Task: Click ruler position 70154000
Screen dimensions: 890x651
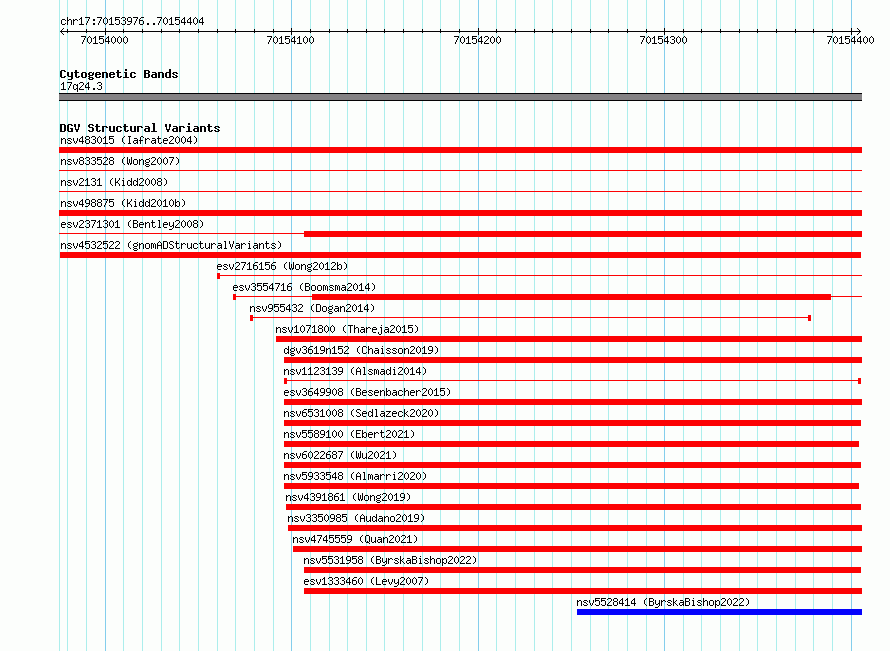Action: [x=104, y=40]
